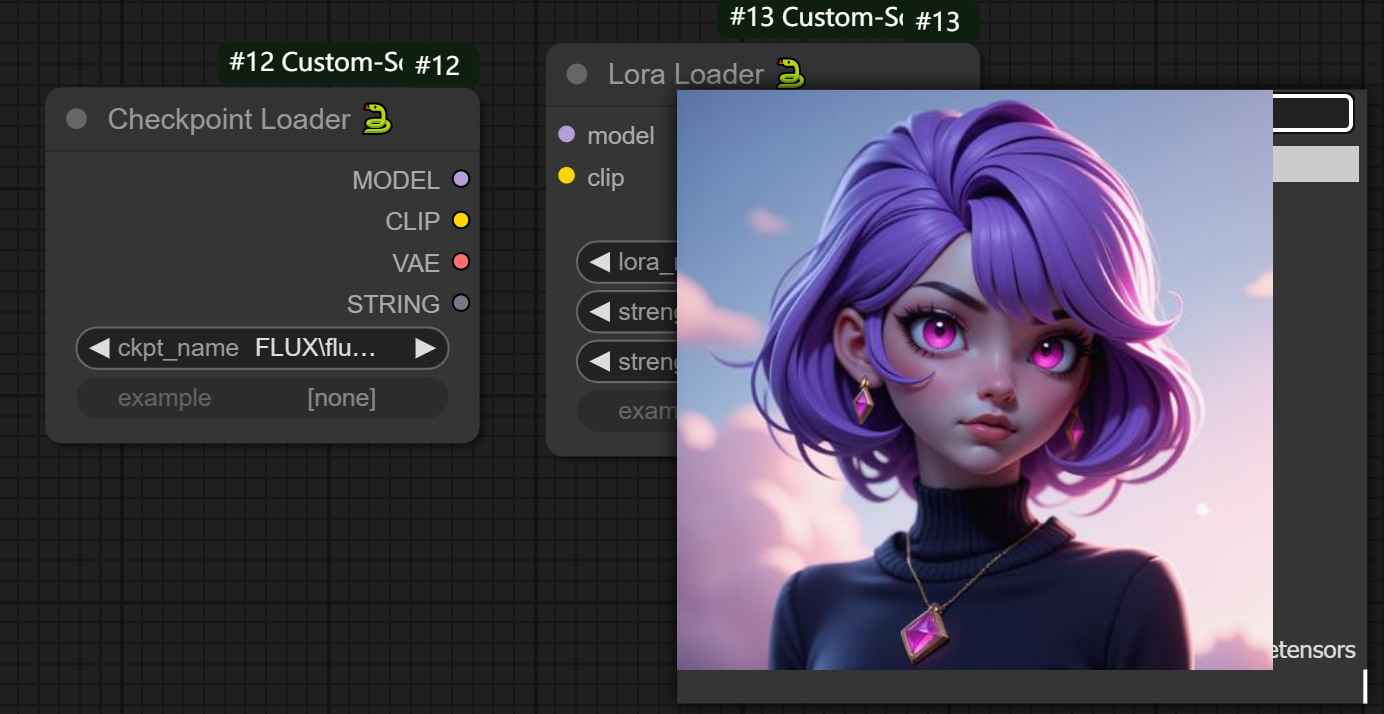Collapse the Checkpoint Loader node via its gray dot
Viewport: 1384px width, 714px height.
pyautogui.click(x=76, y=120)
